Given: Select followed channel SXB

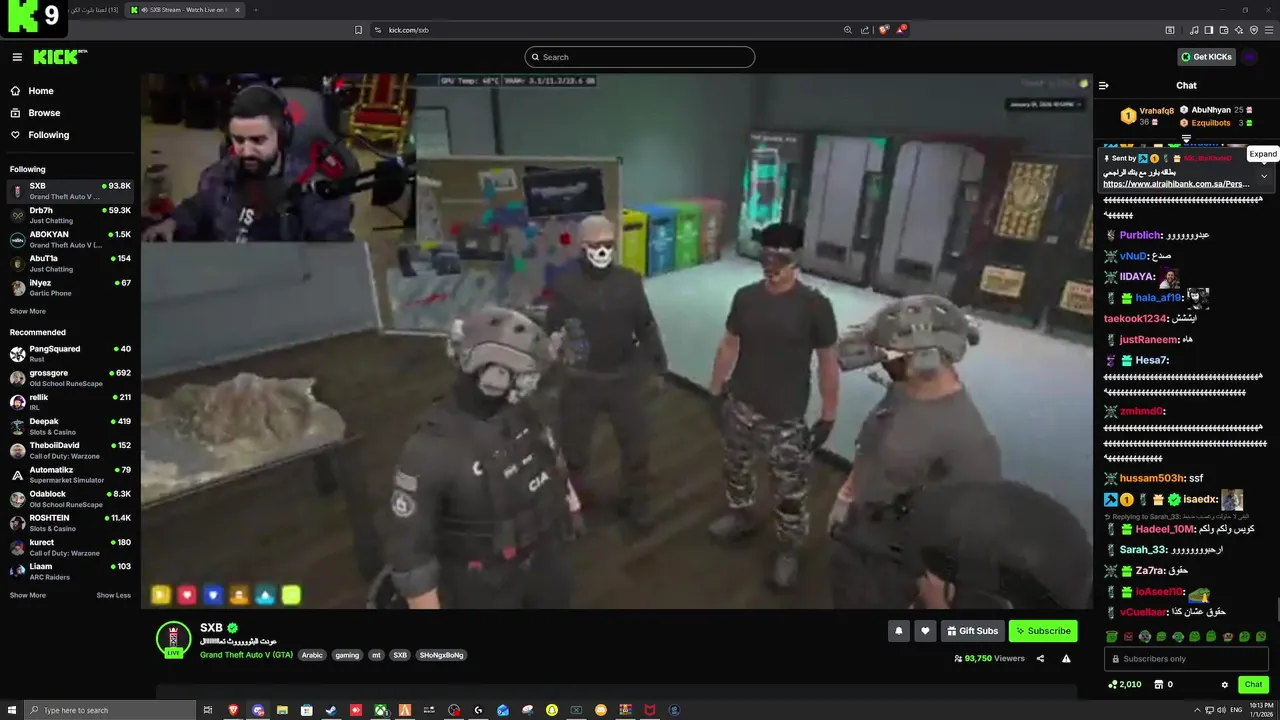Looking at the screenshot, I should click(70, 191).
